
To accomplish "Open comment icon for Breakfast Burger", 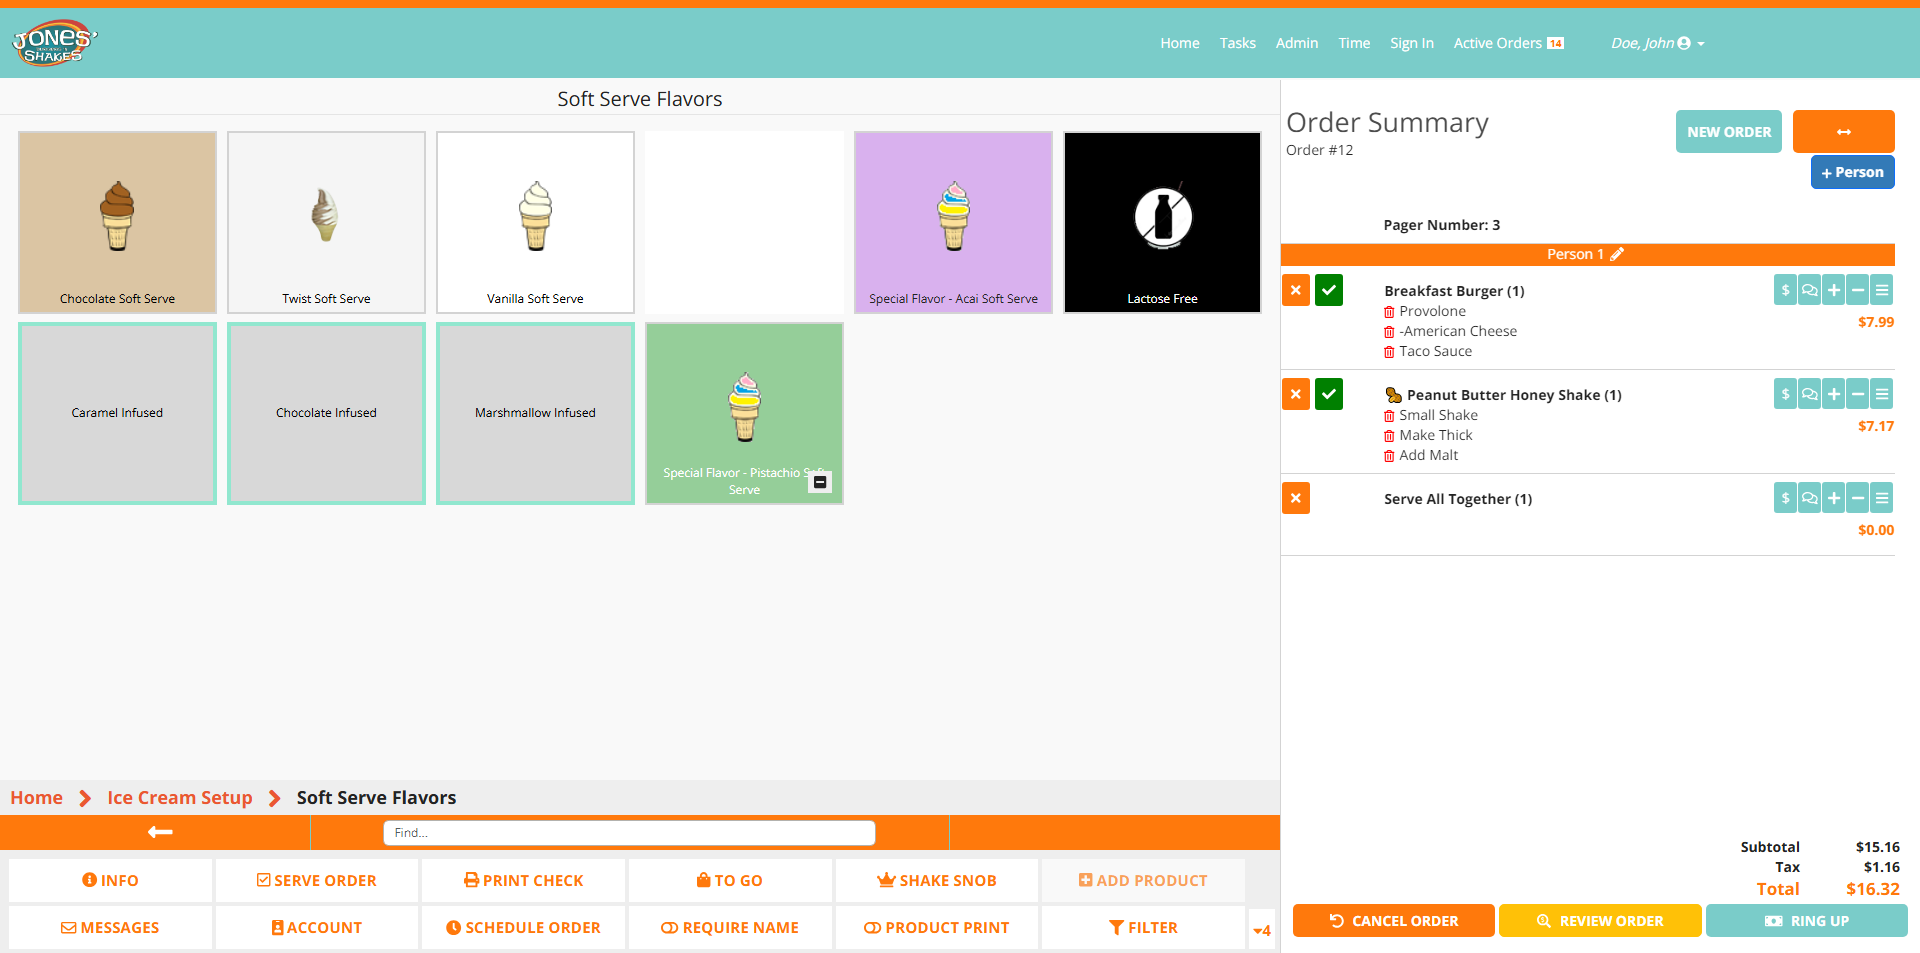I will (x=1809, y=290).
